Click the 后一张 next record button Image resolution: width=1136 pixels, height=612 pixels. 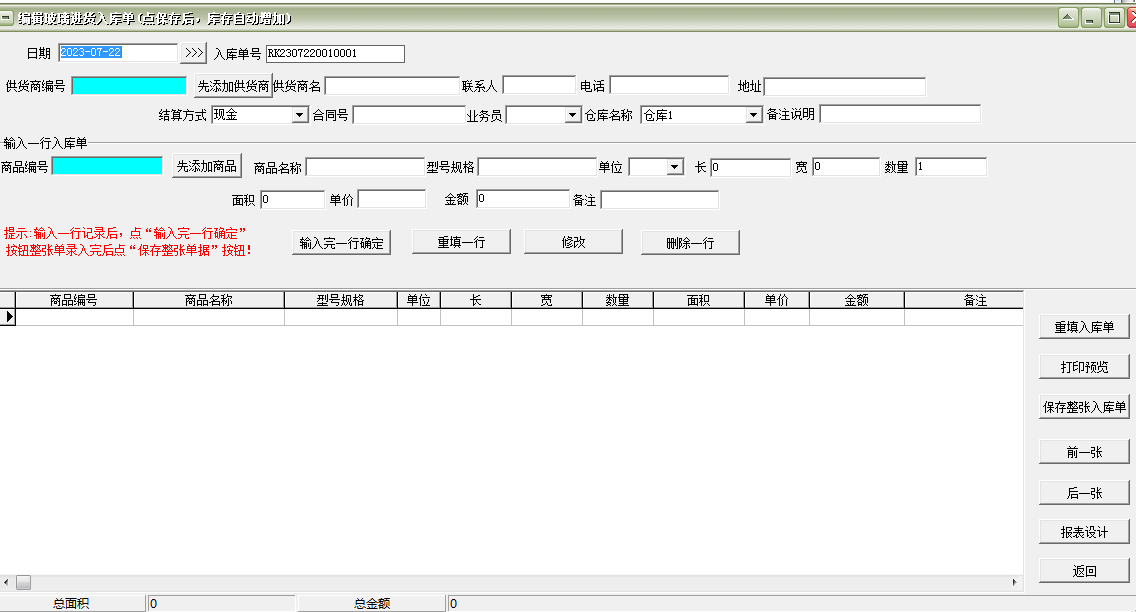tap(1083, 492)
